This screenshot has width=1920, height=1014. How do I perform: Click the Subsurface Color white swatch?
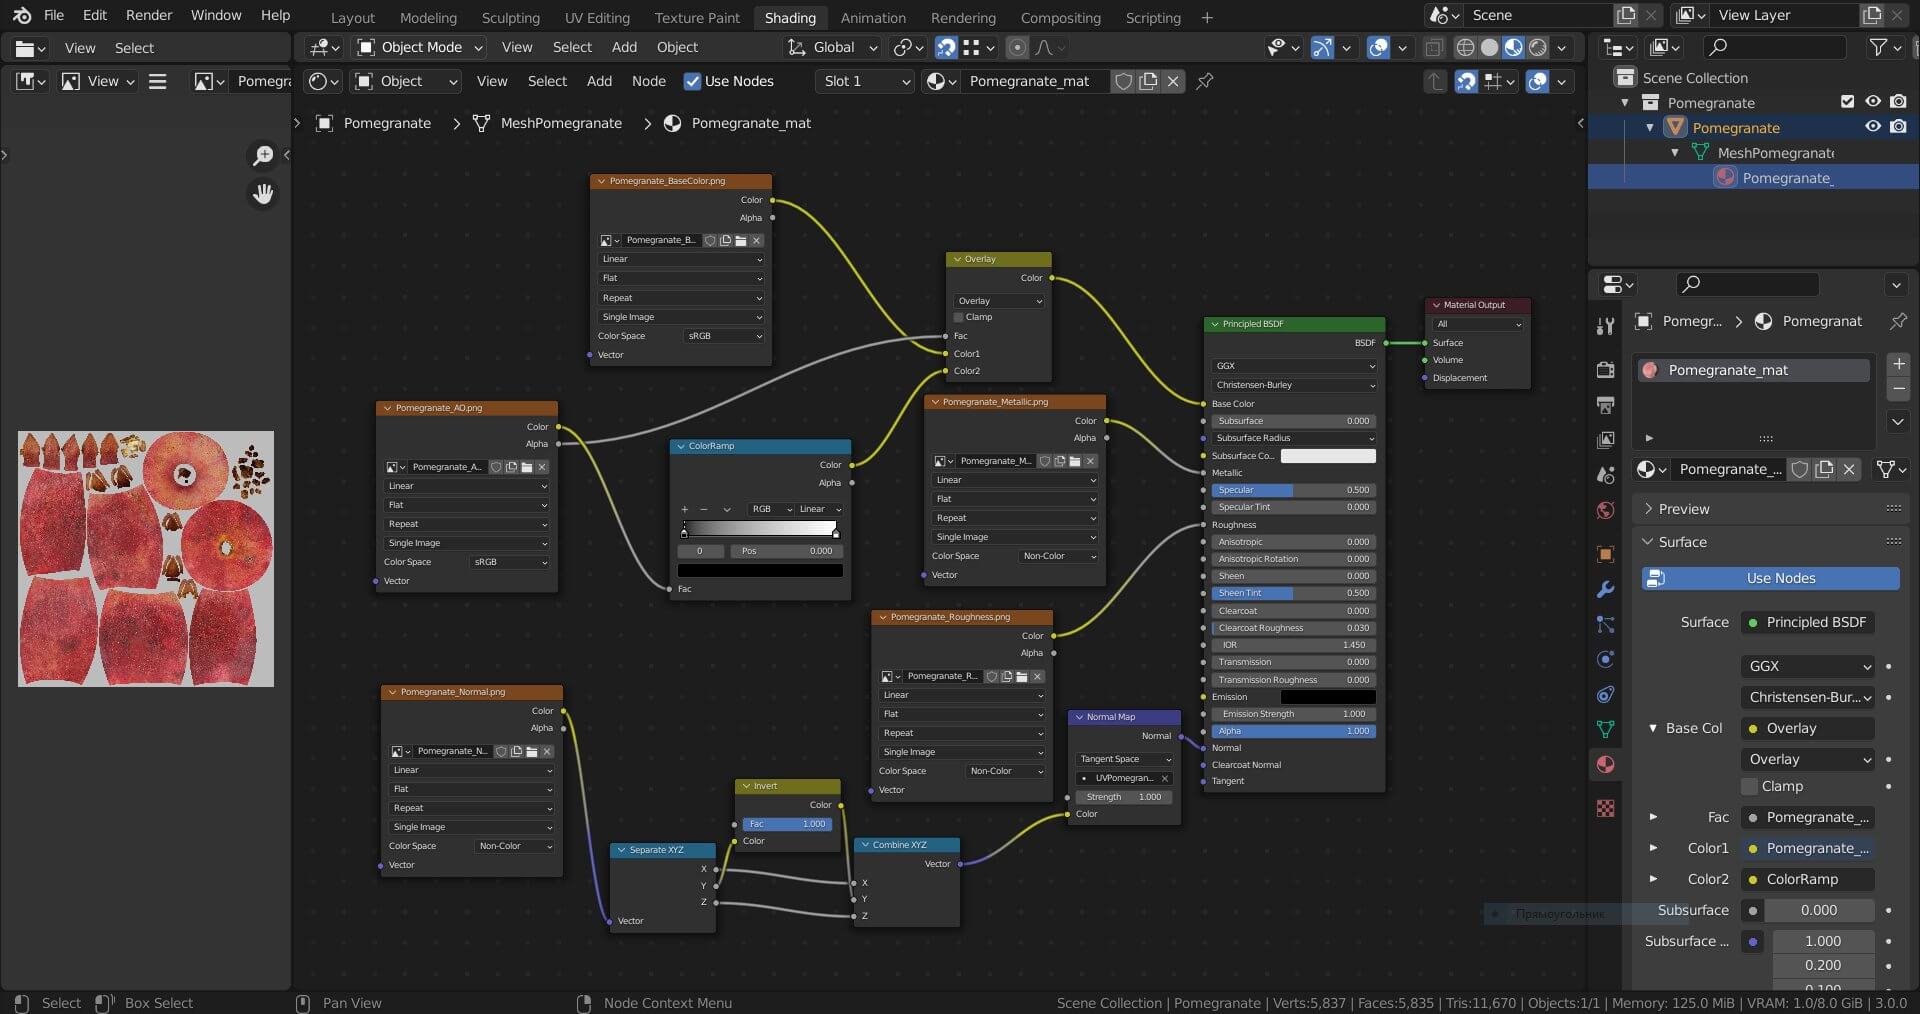[x=1328, y=456]
